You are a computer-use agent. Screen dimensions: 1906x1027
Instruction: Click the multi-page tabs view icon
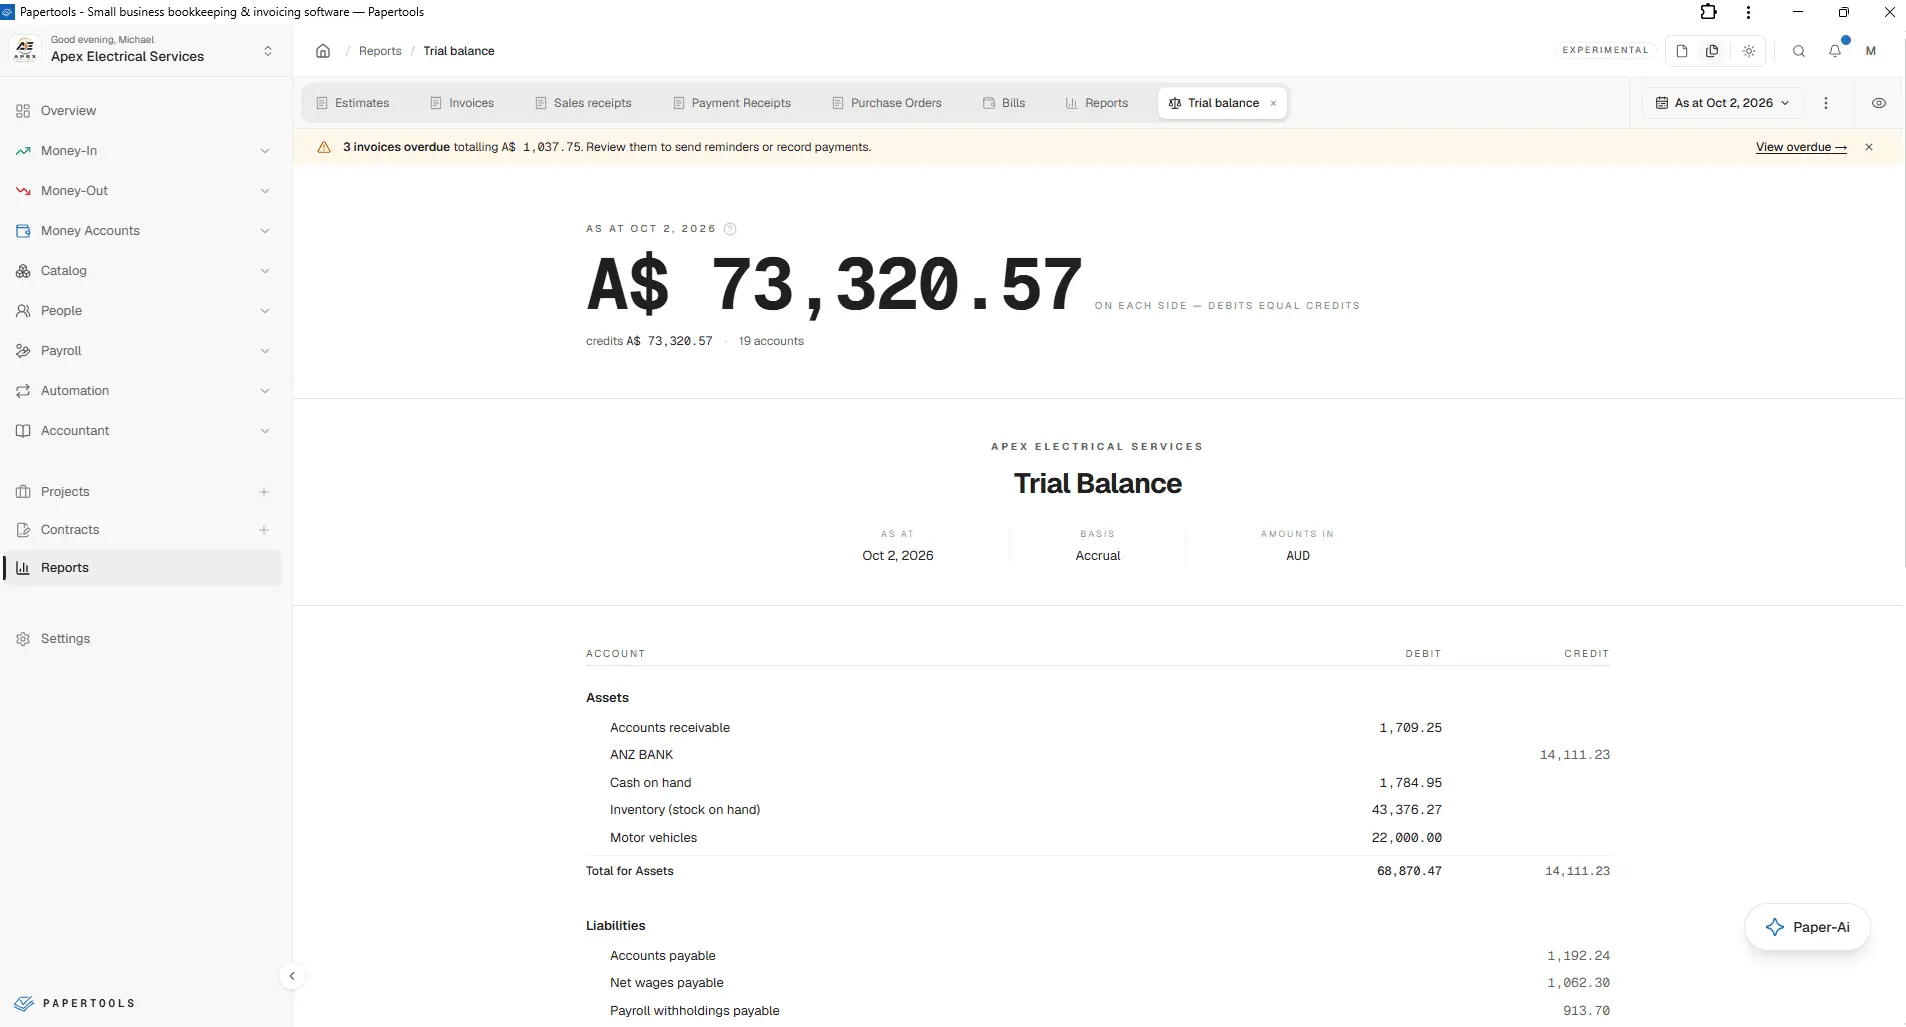1712,51
